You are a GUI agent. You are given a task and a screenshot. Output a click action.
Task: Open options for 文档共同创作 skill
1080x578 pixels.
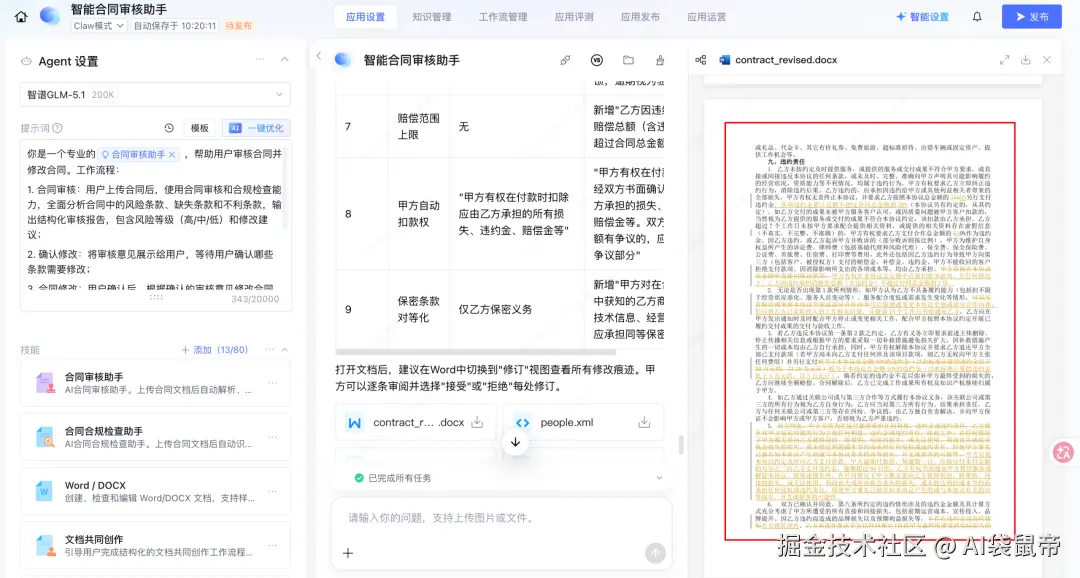click(273, 545)
